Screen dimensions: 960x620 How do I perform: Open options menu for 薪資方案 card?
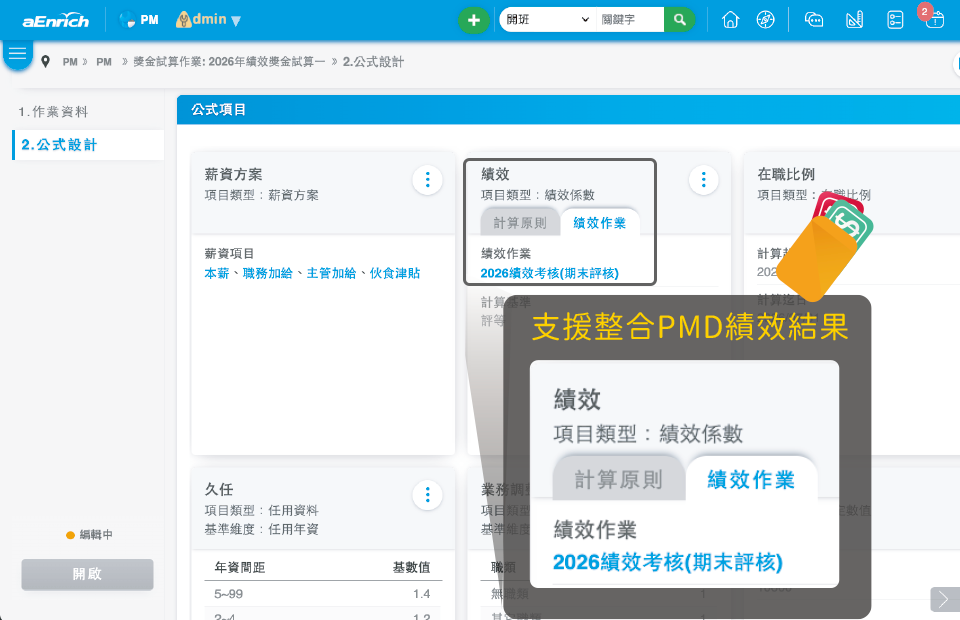(x=427, y=179)
